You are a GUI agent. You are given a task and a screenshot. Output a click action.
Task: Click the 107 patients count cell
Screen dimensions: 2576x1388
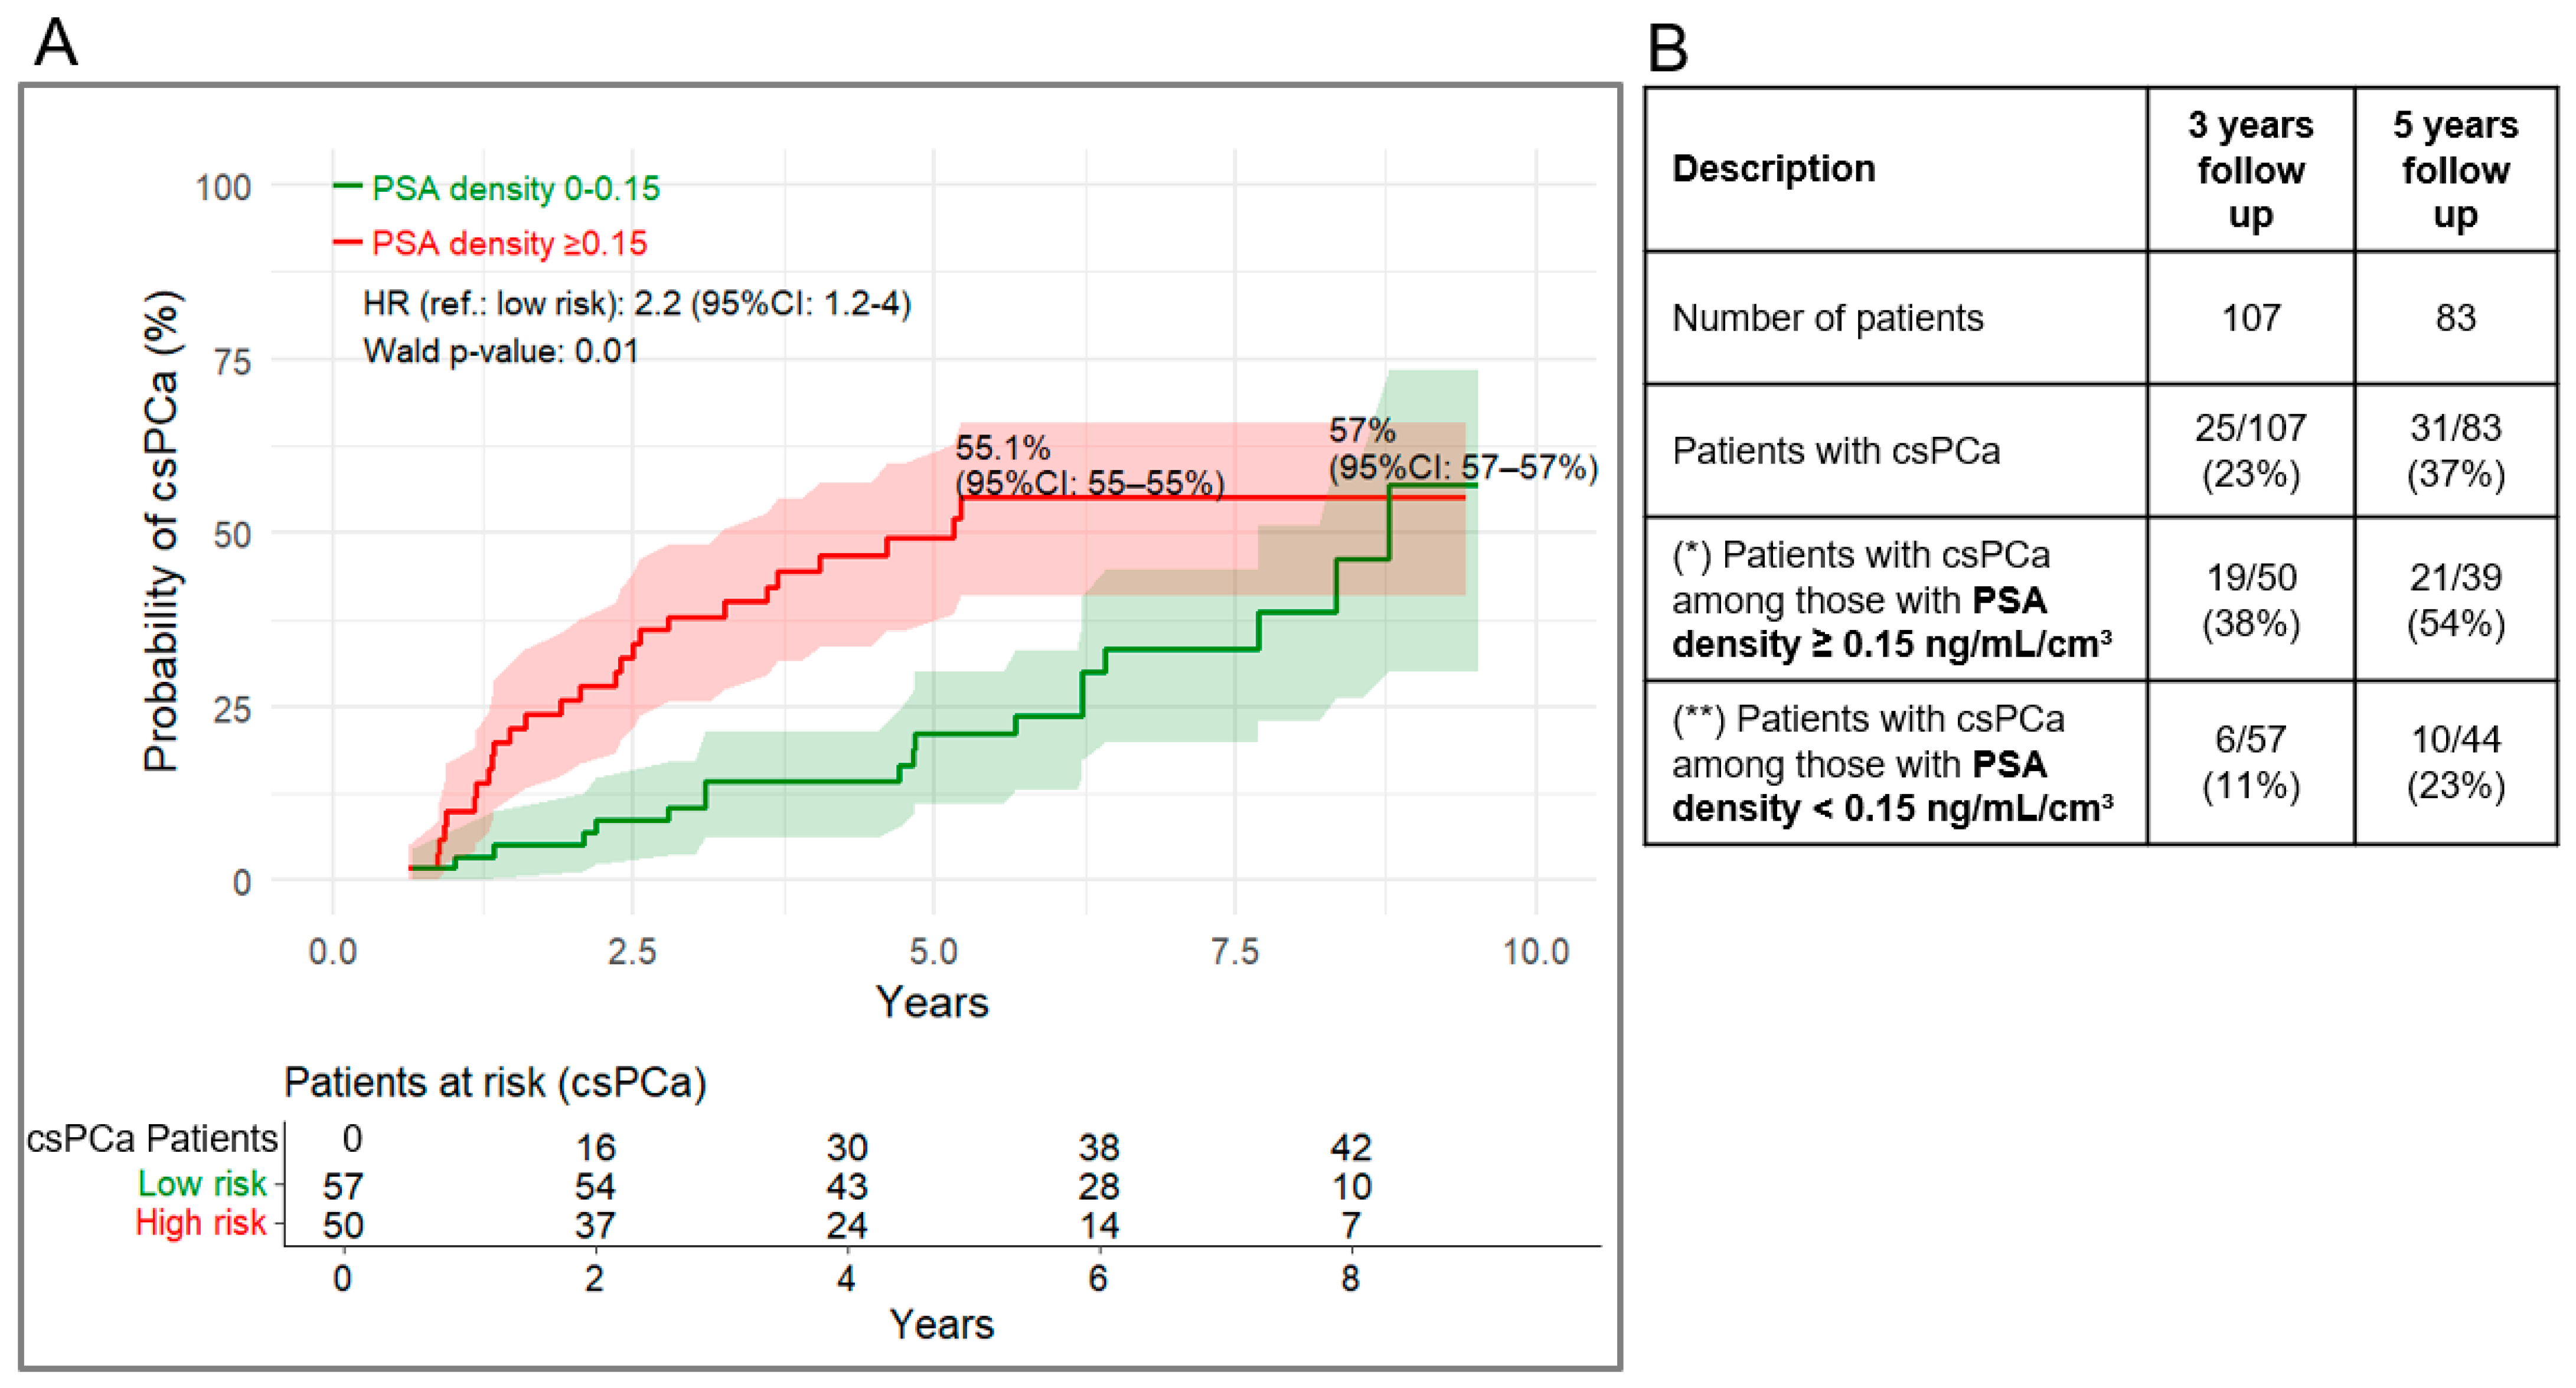2250,318
